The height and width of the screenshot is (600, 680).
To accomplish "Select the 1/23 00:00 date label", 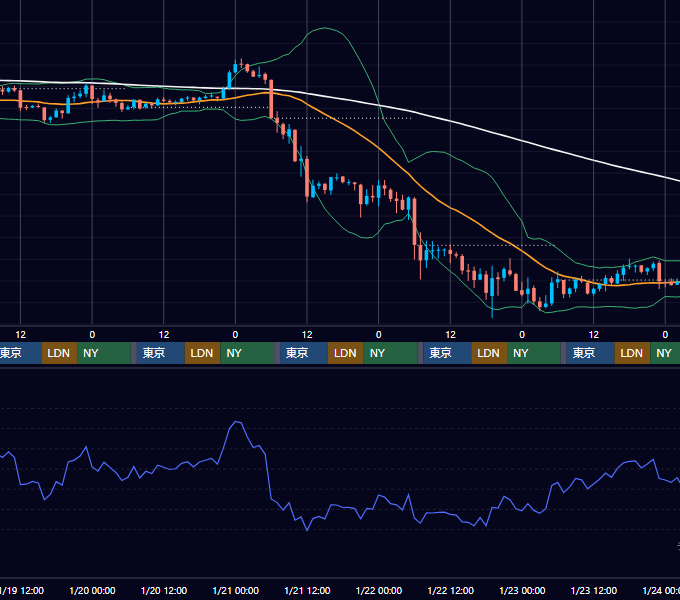I will 522,590.
